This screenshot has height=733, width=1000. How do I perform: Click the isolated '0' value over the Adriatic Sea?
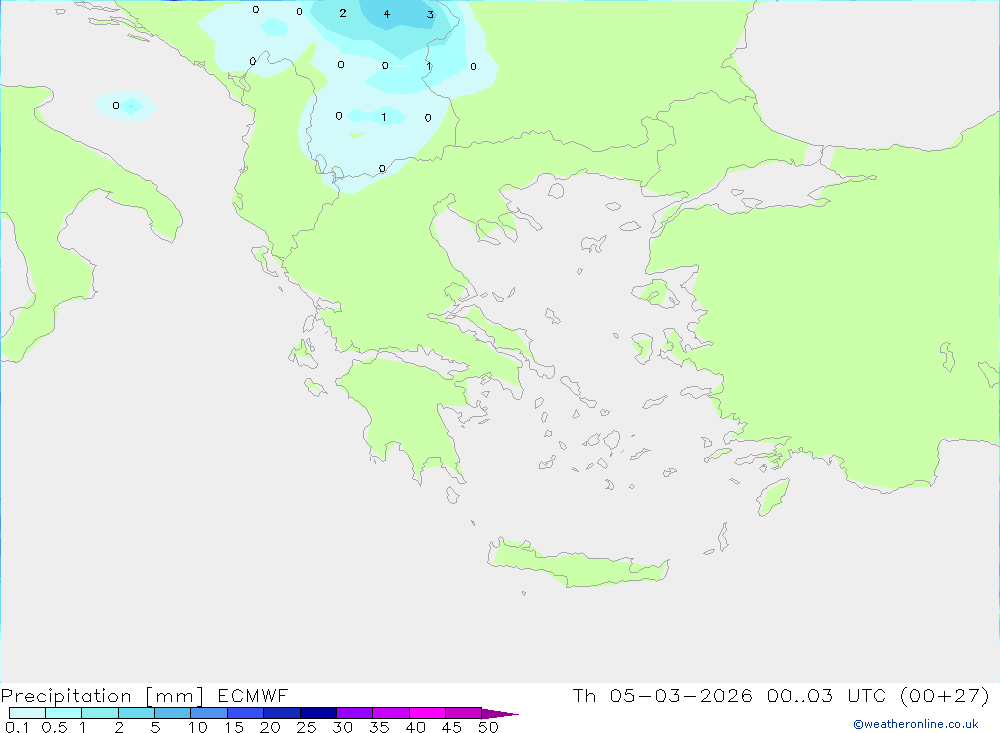coord(115,105)
